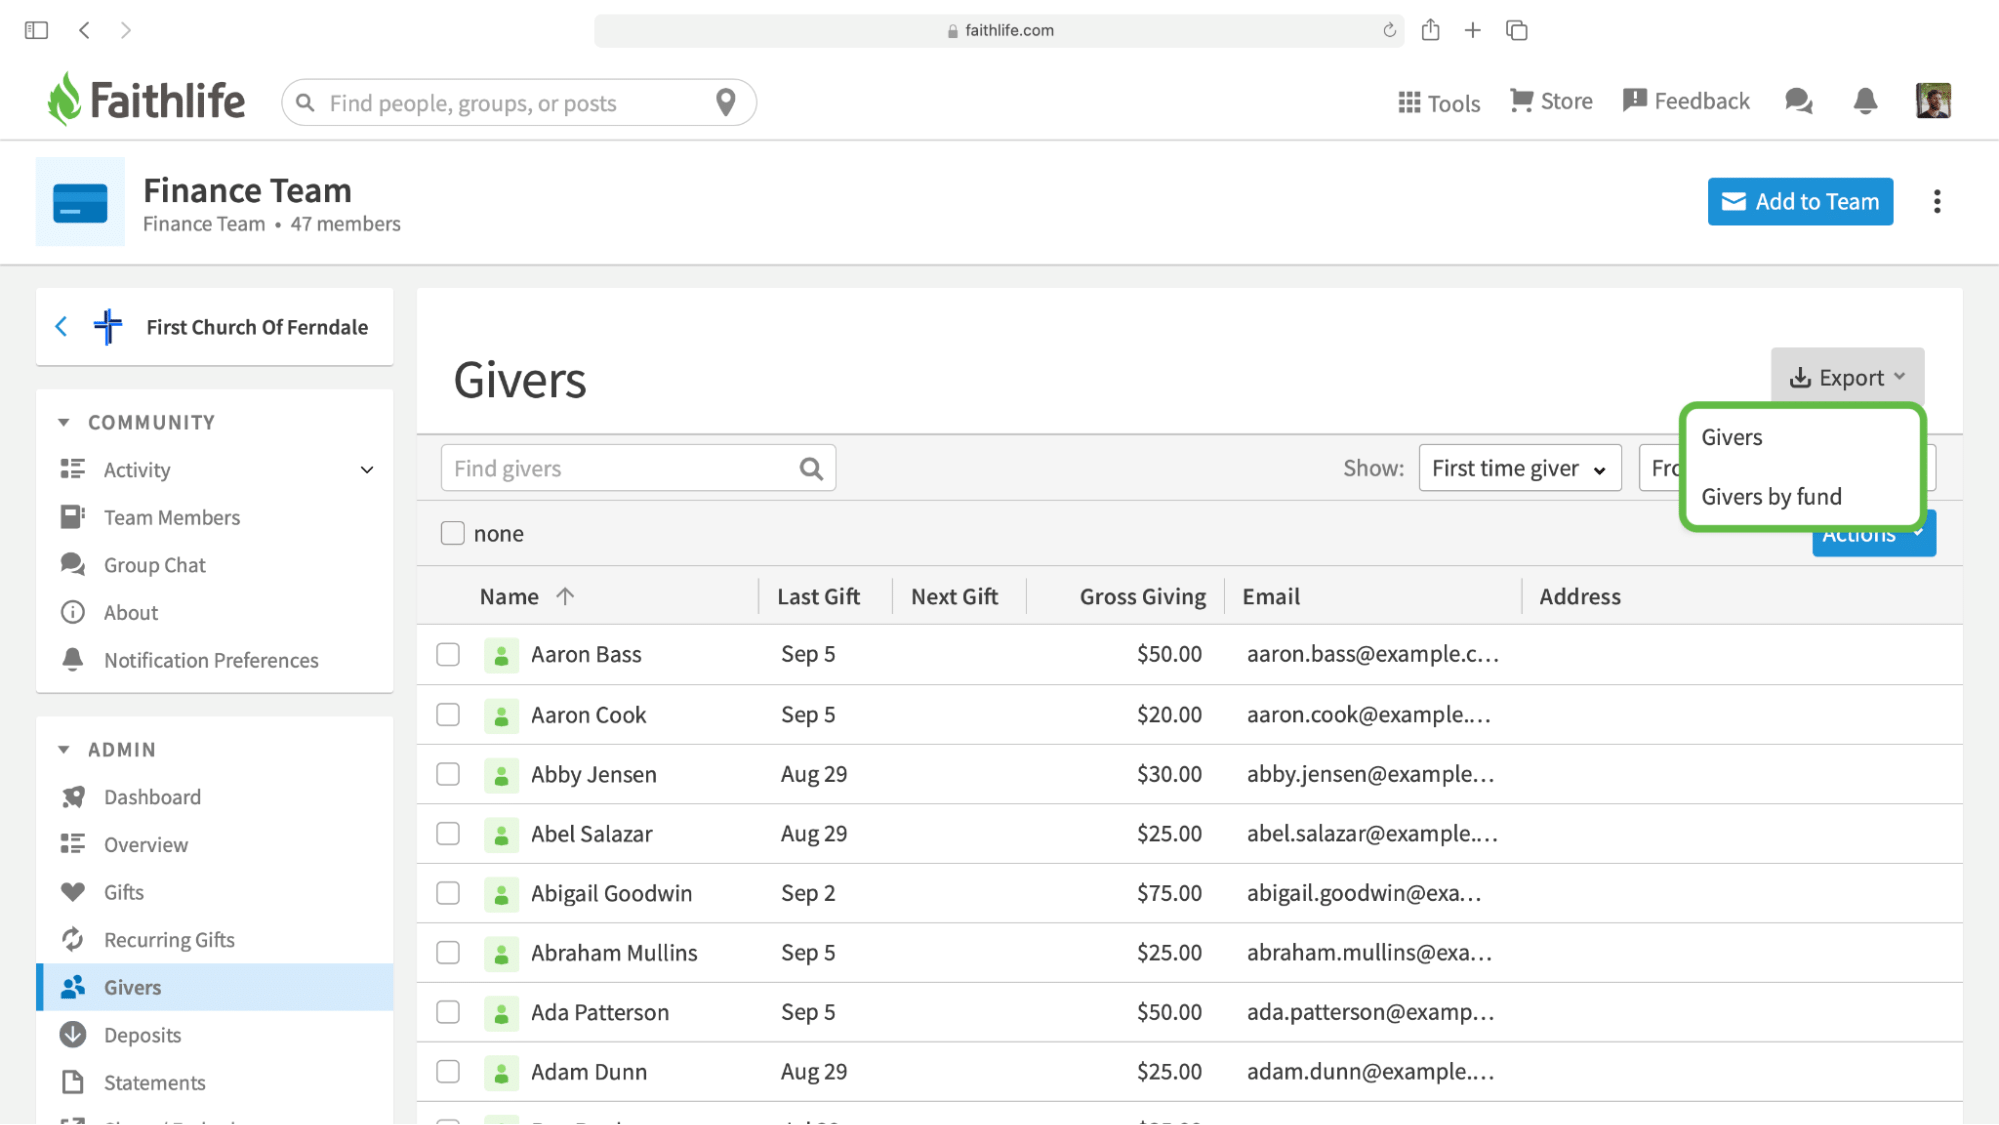Open Activity in the sidebar

pyautogui.click(x=137, y=470)
